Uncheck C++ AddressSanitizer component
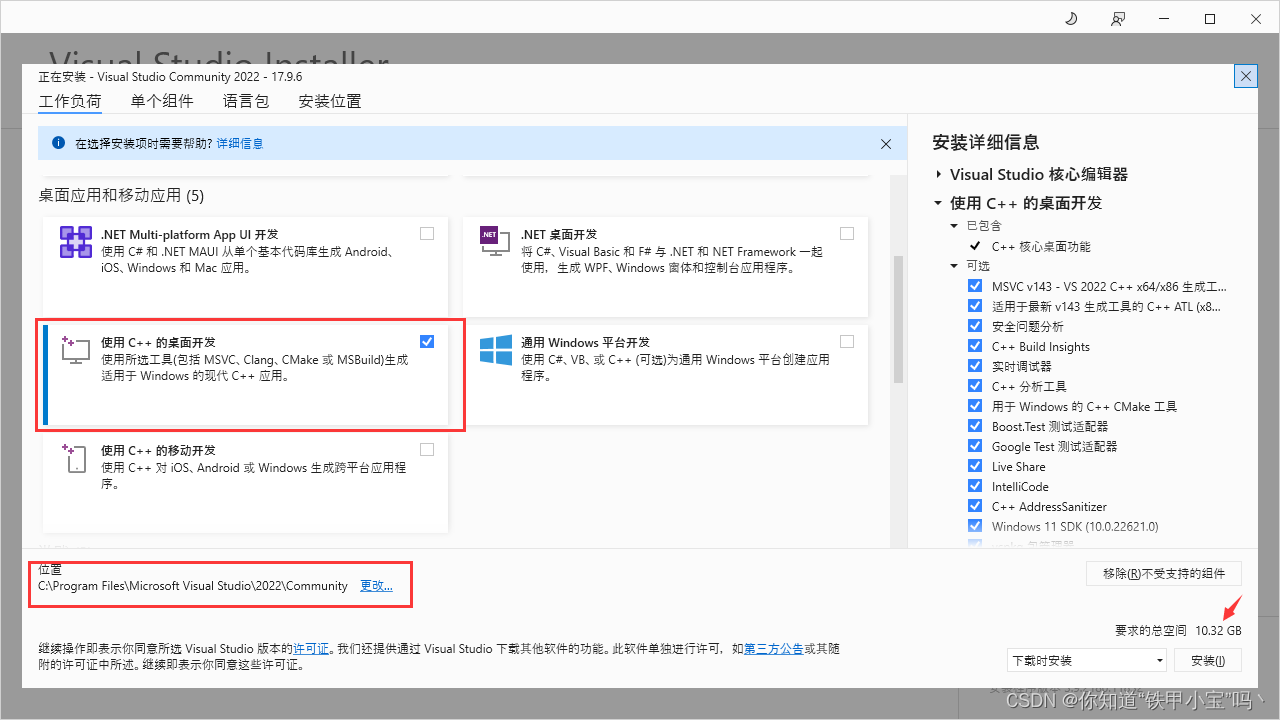This screenshot has width=1280, height=720. (x=975, y=506)
